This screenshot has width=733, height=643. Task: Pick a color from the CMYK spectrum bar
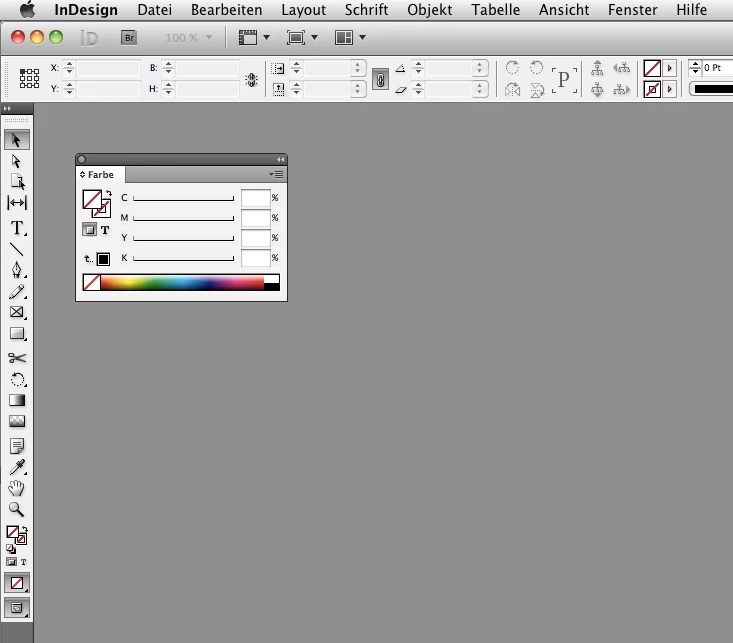click(x=182, y=283)
